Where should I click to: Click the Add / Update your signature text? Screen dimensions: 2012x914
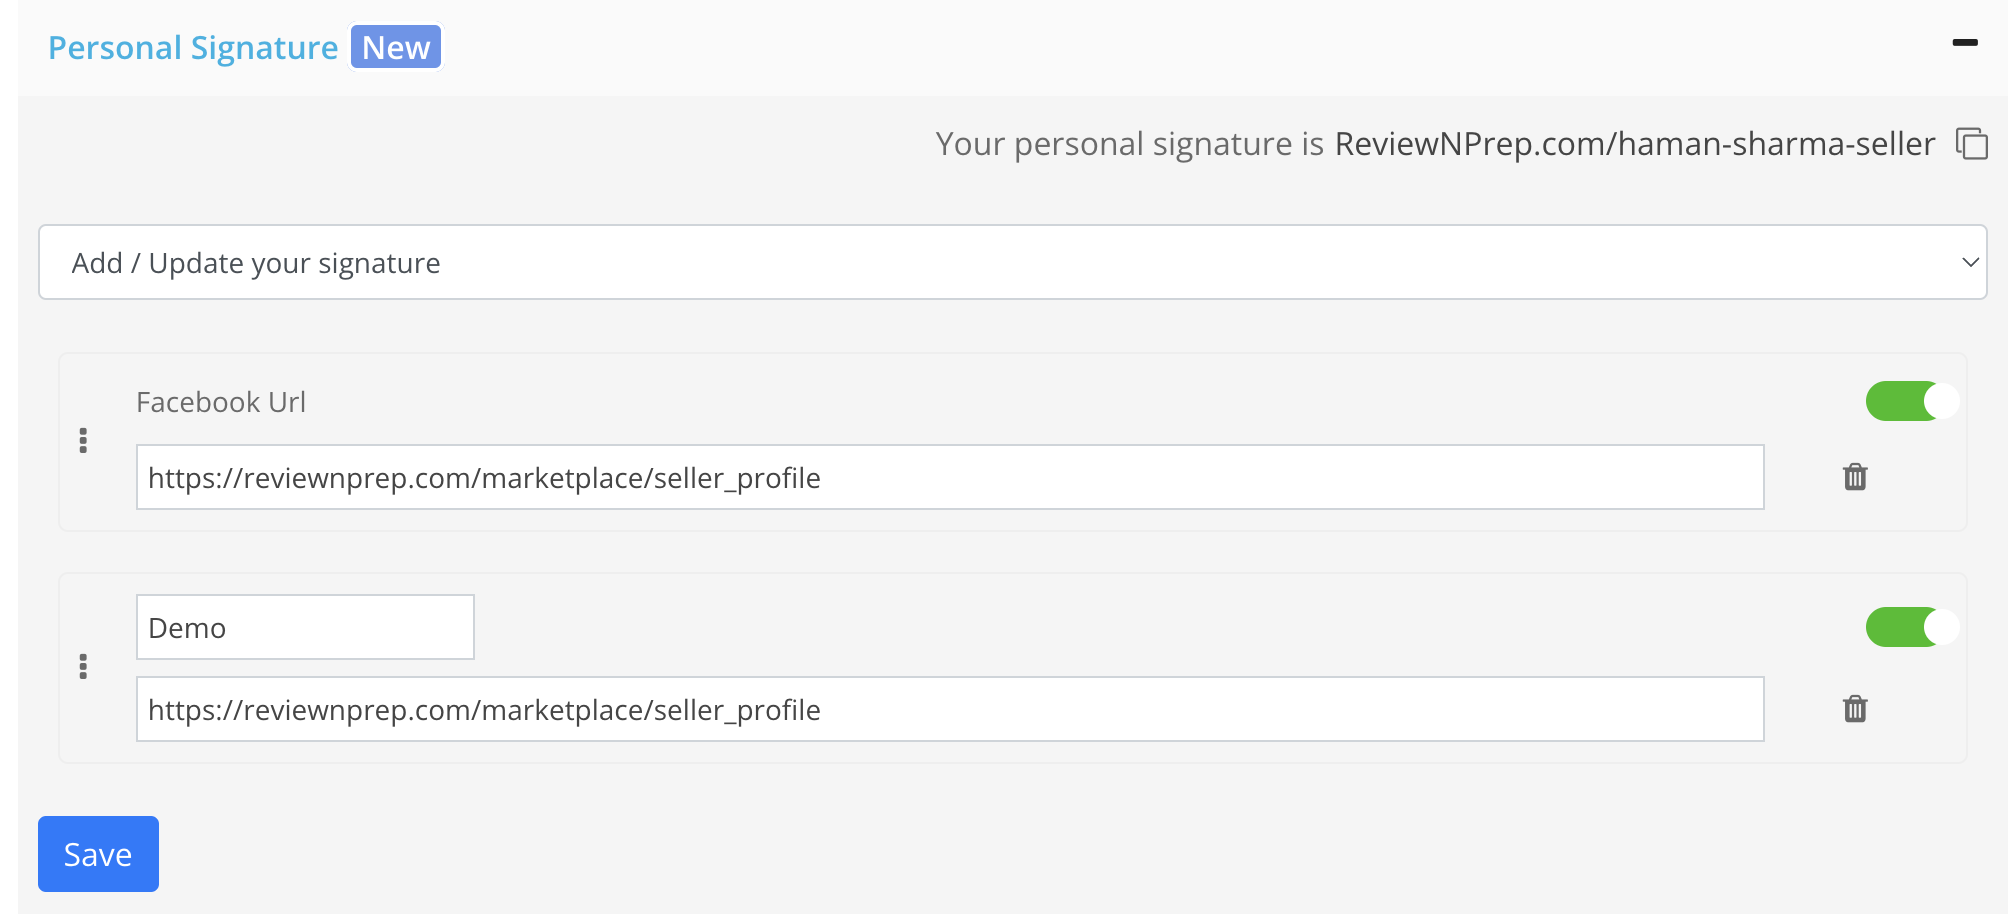(x=256, y=263)
